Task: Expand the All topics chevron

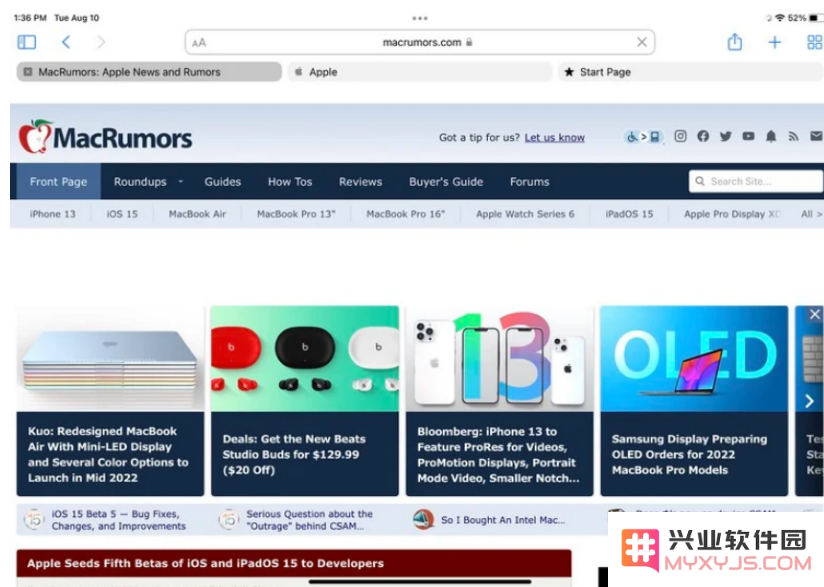Action: pos(811,214)
